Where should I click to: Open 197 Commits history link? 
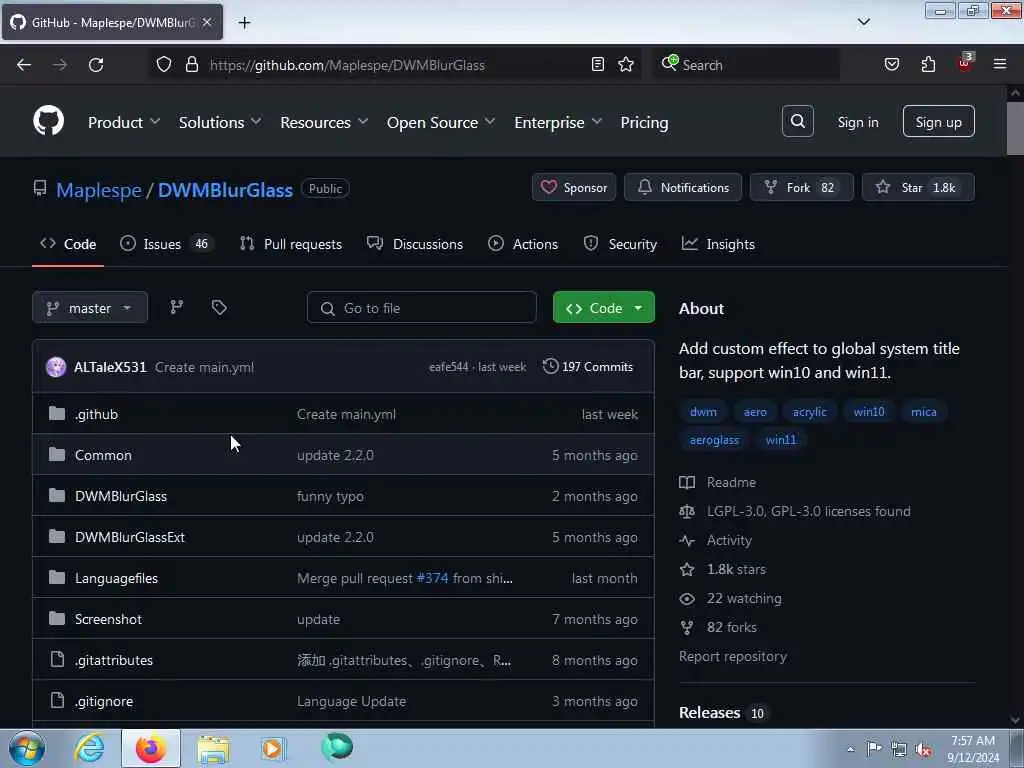pyautogui.click(x=588, y=366)
